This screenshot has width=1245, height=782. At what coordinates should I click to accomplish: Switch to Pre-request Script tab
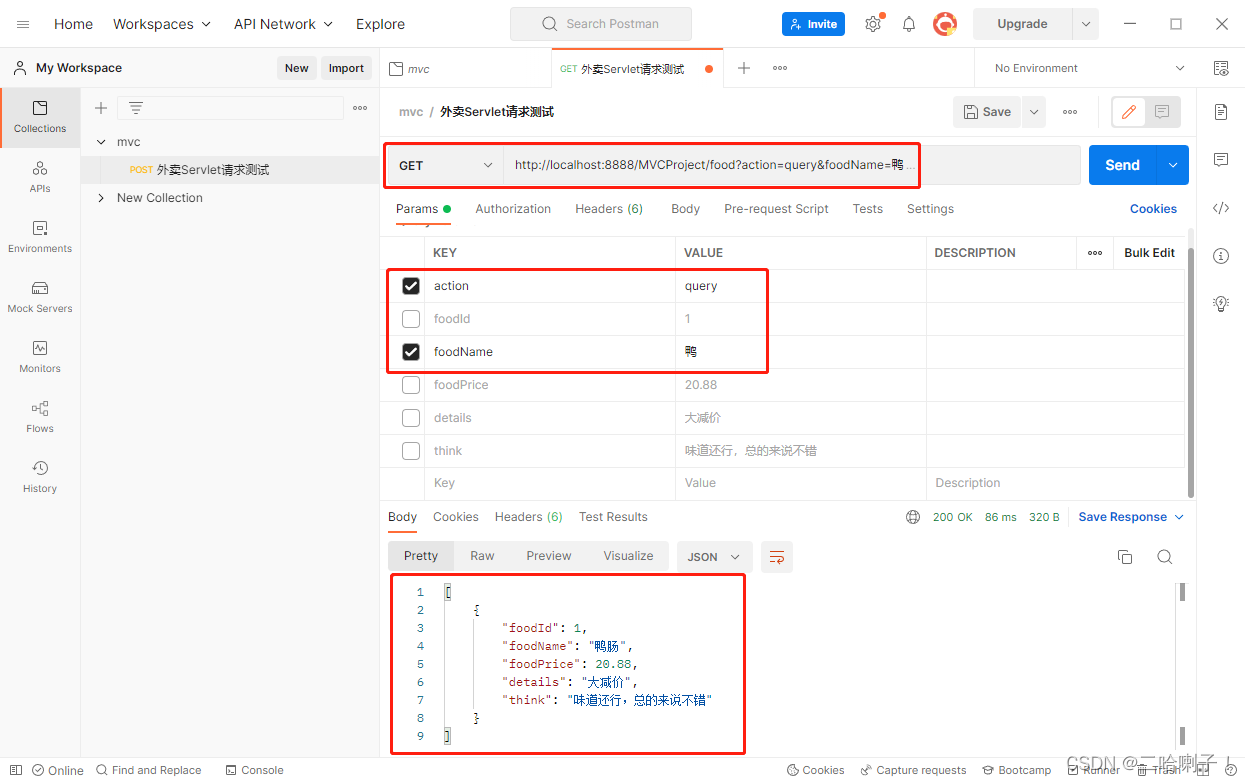coord(776,209)
